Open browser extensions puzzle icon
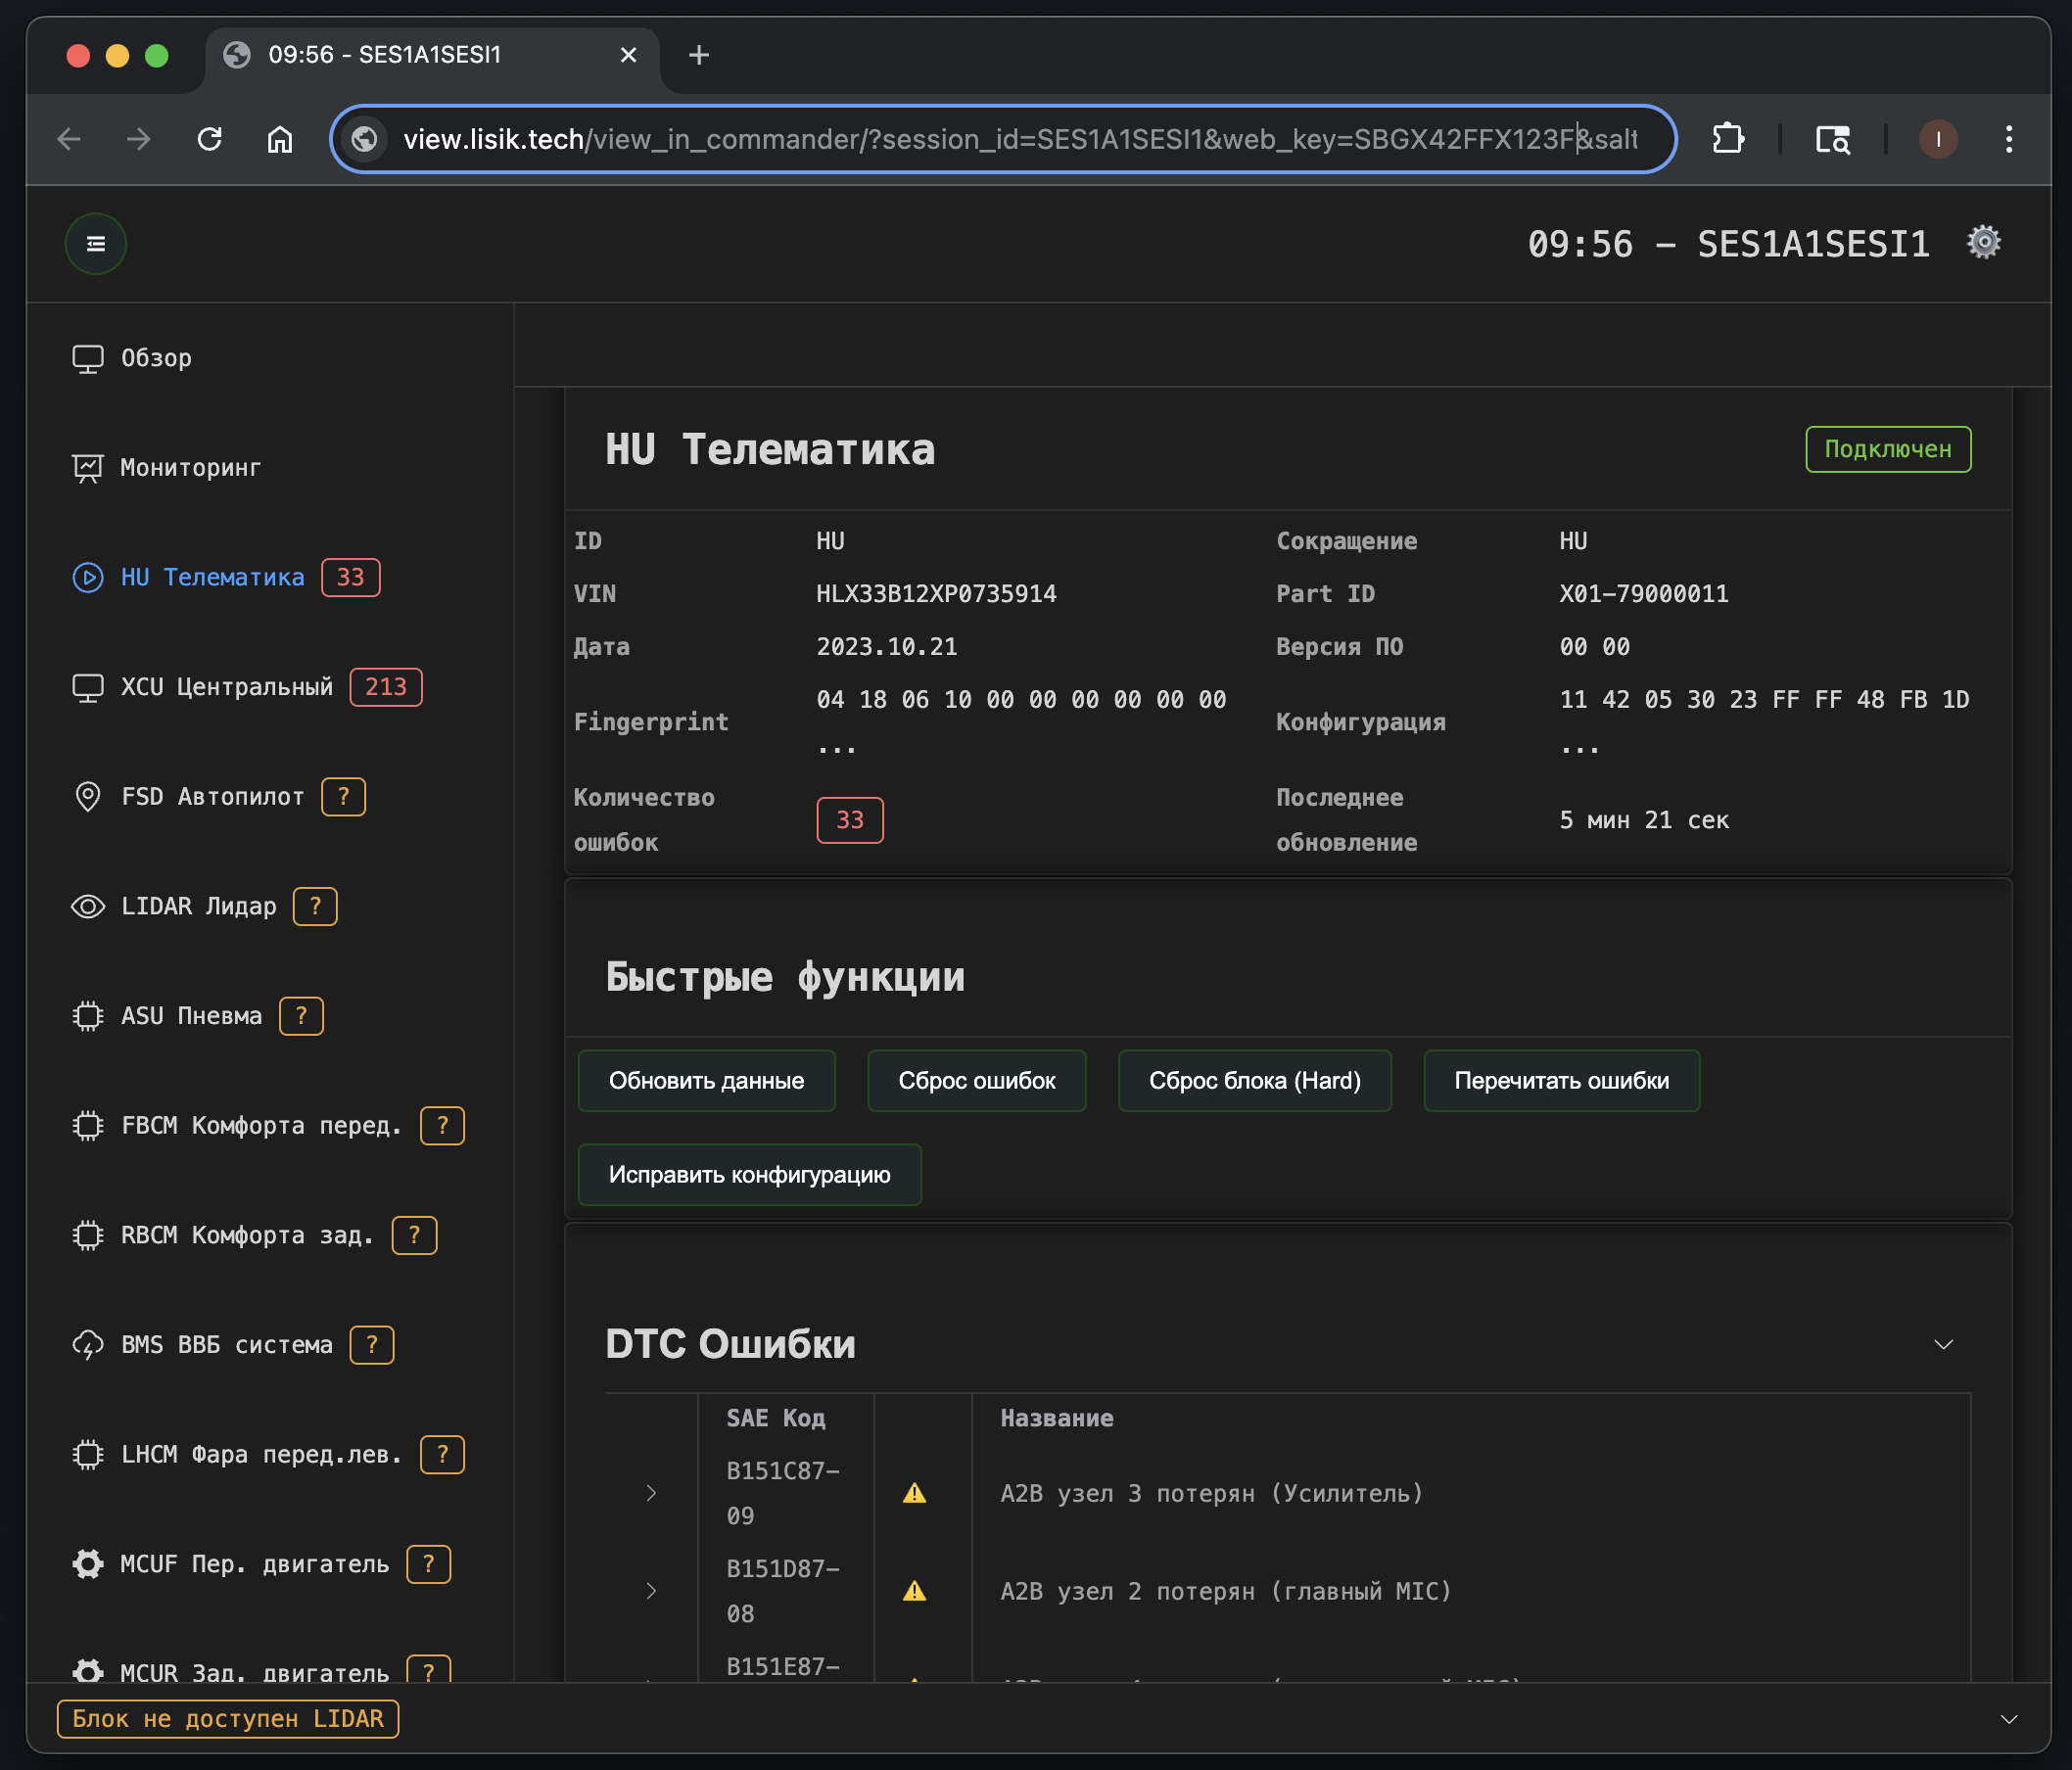The width and height of the screenshot is (2072, 1770). (1728, 139)
